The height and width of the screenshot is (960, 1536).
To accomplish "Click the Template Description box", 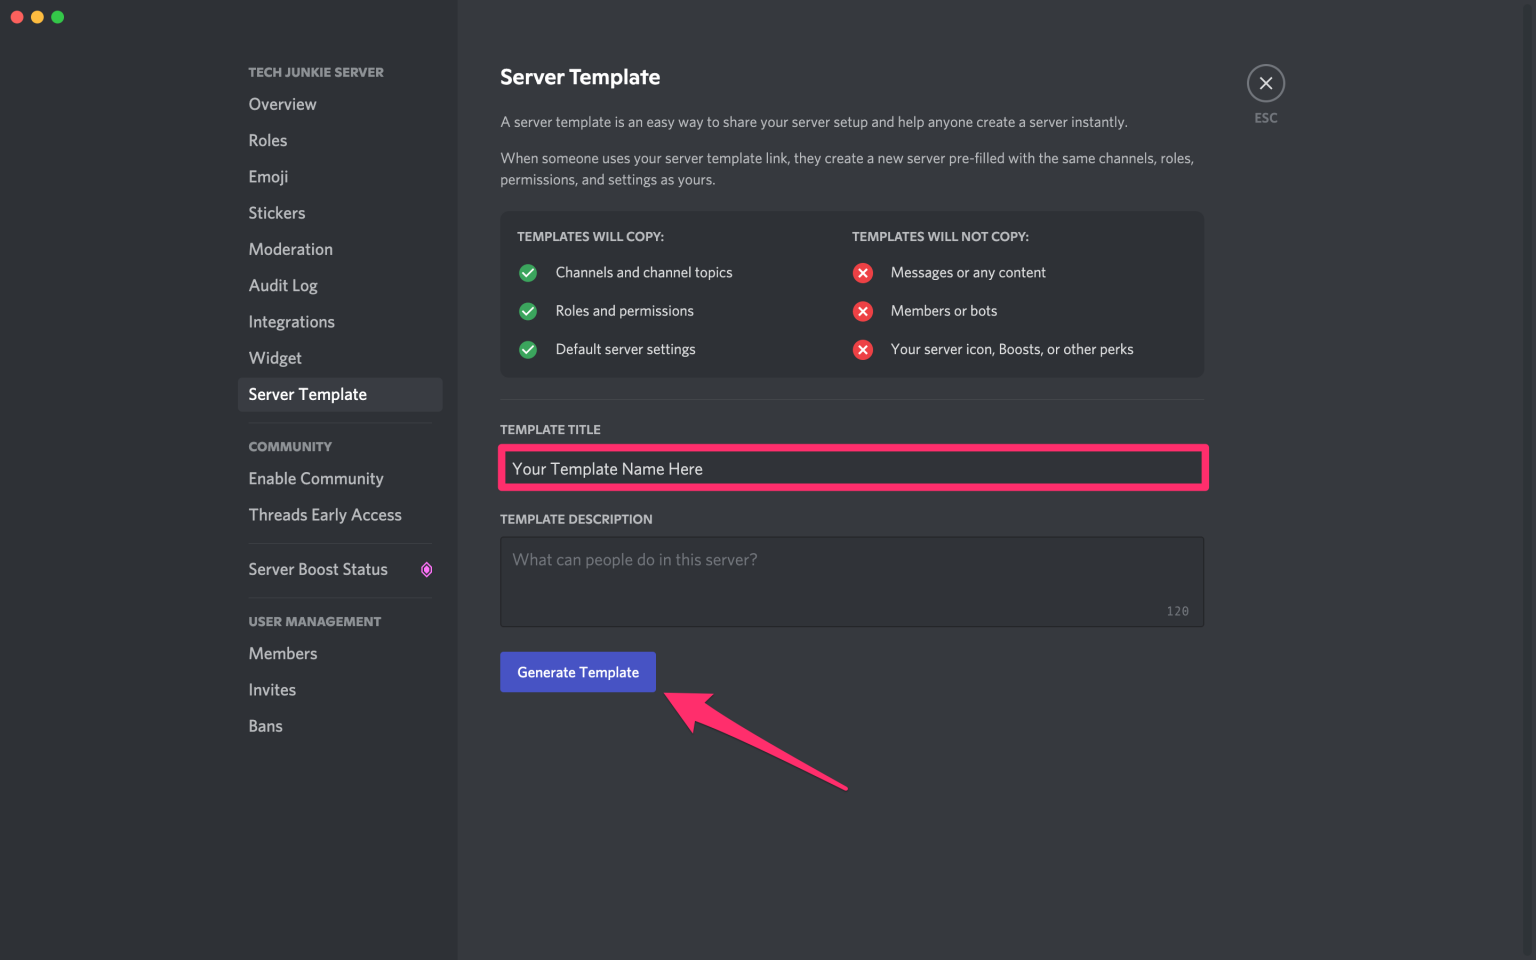I will [851, 581].
